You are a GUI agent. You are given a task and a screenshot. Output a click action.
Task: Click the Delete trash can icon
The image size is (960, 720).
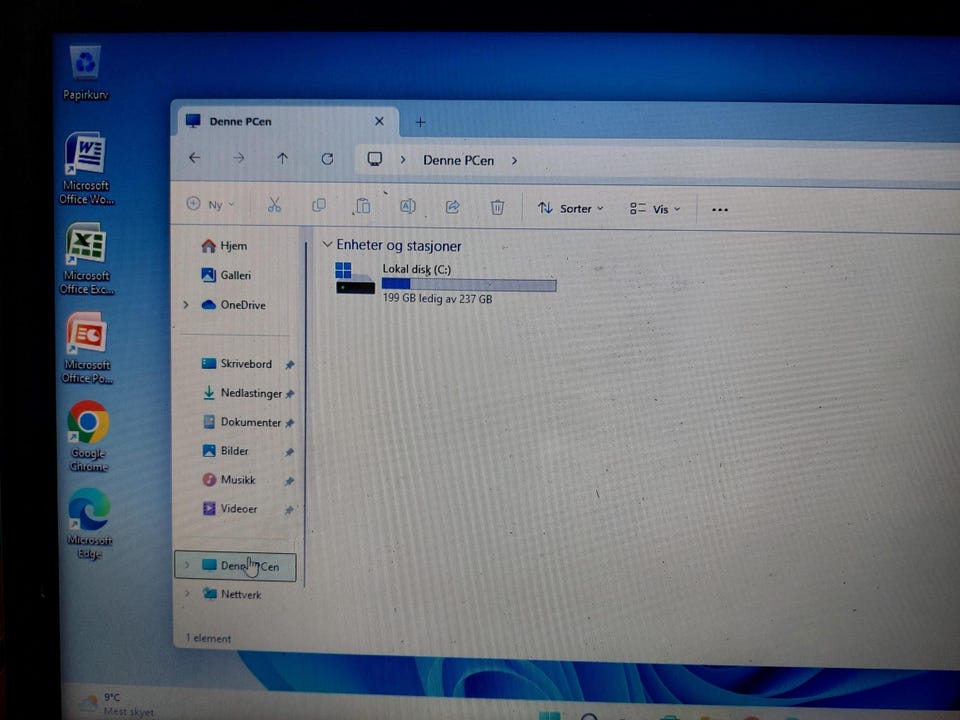point(497,208)
